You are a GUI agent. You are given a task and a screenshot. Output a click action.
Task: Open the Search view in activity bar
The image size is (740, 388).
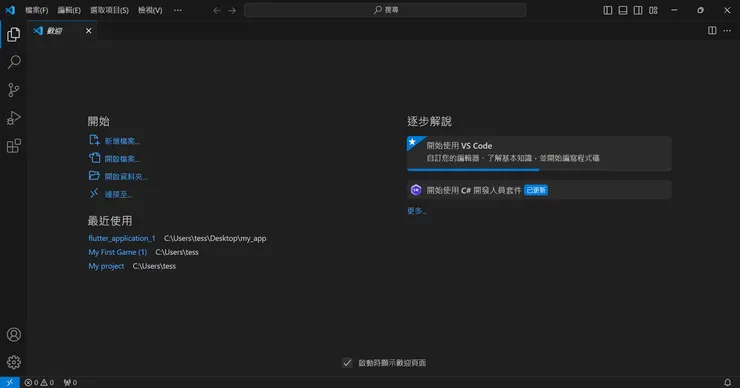[14, 62]
